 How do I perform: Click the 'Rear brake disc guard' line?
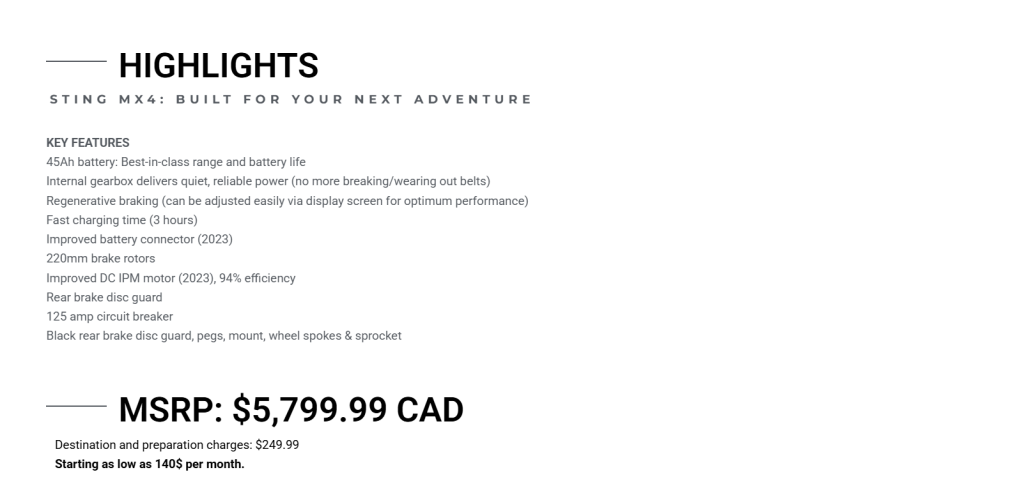[x=104, y=297]
